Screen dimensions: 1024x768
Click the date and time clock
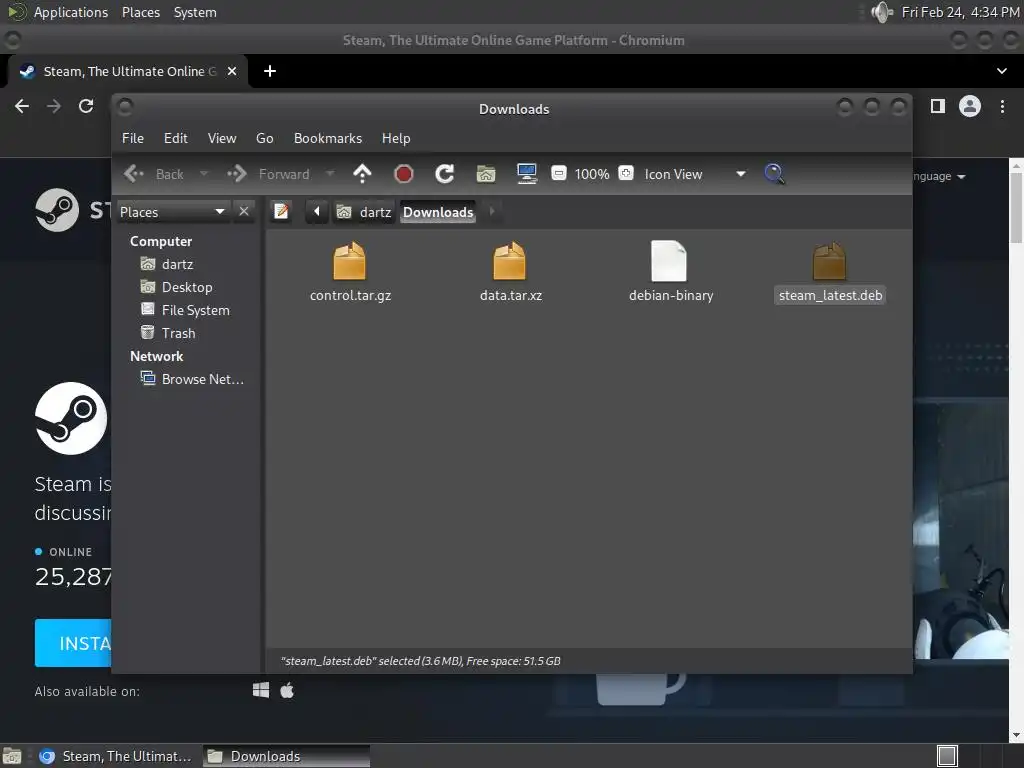pos(961,12)
